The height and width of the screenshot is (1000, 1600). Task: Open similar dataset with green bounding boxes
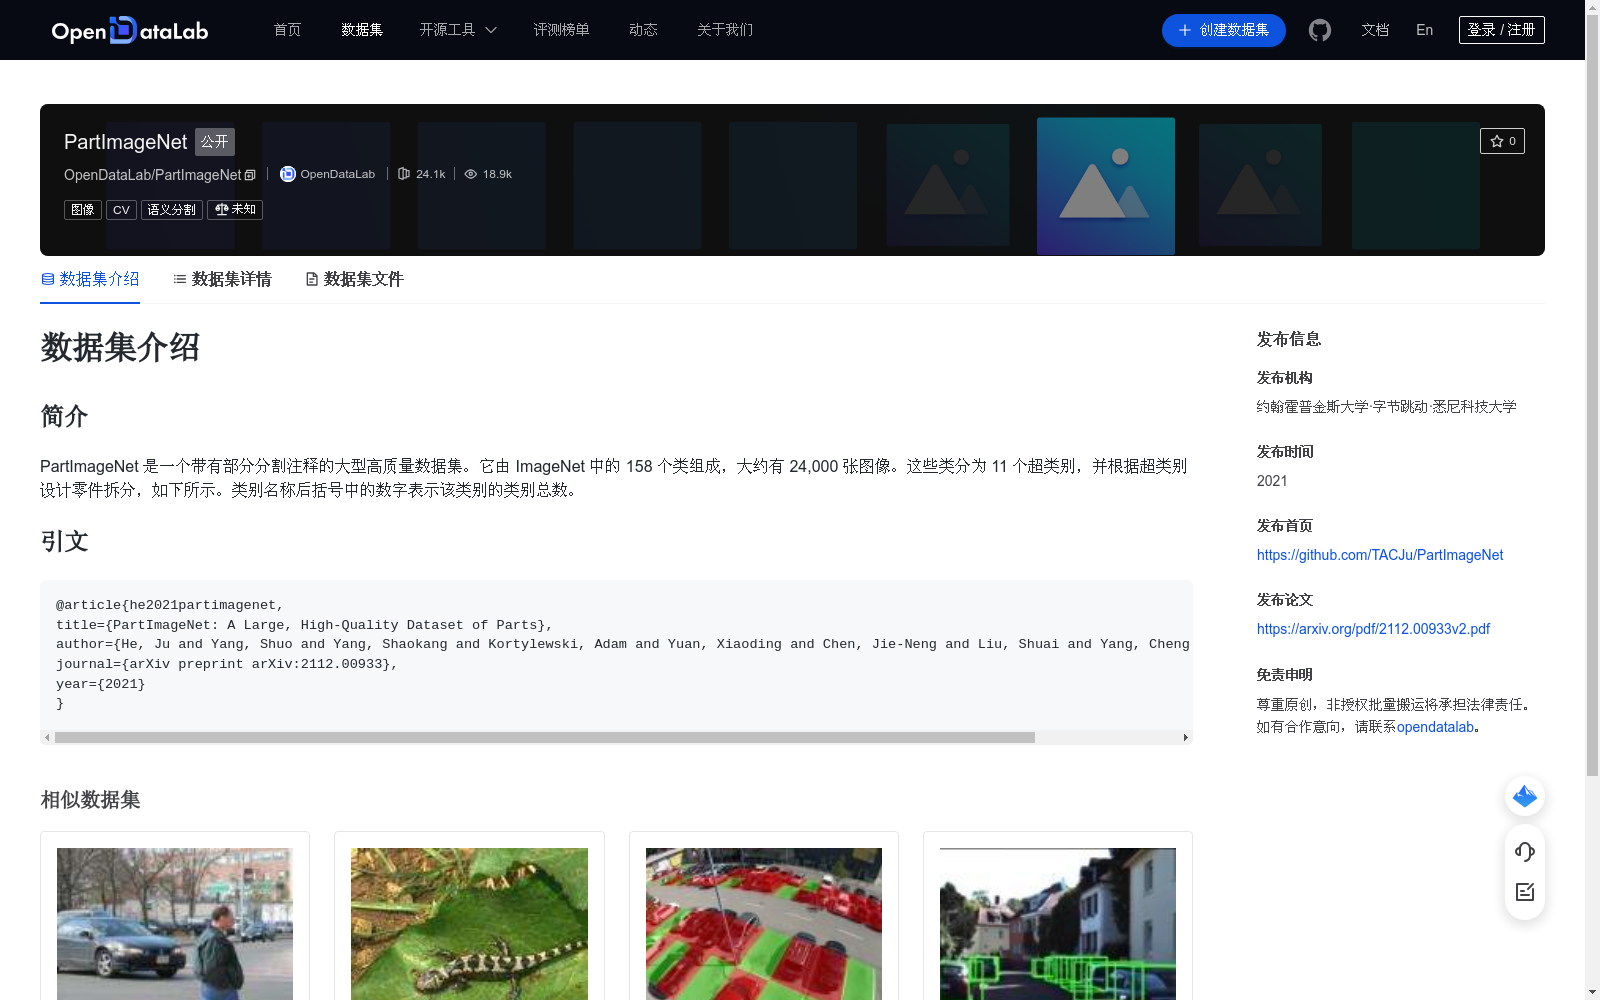coord(1058,924)
